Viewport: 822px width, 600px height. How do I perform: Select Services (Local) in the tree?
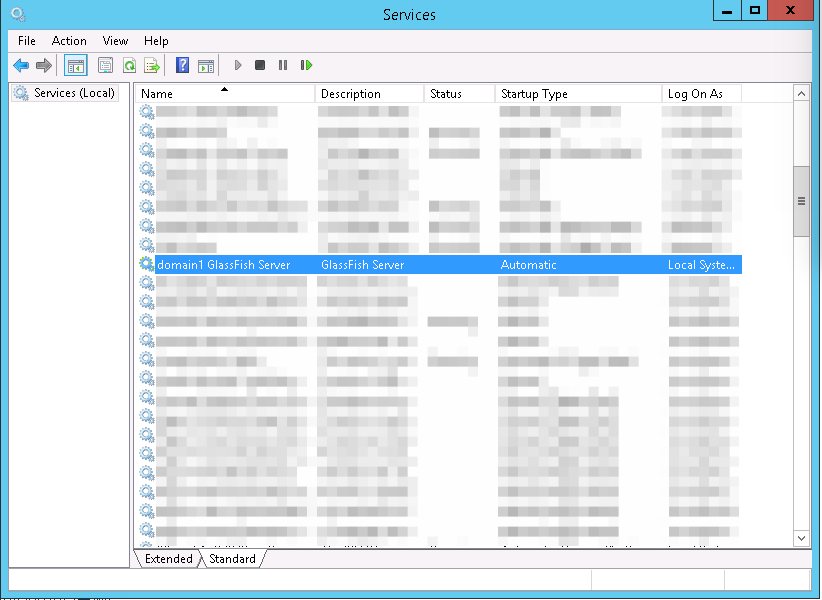pos(74,93)
